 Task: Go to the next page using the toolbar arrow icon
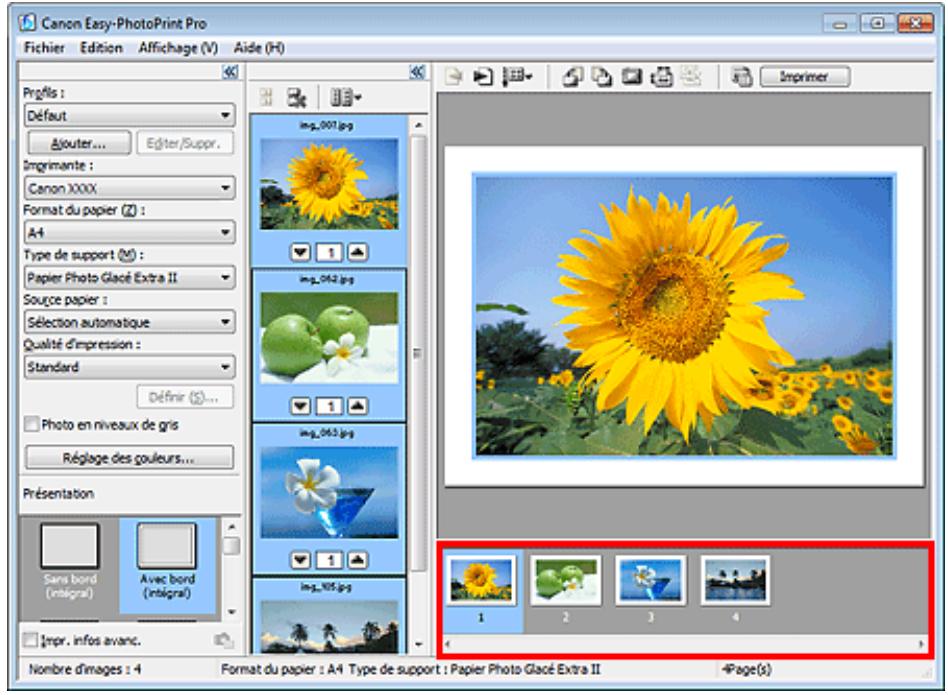[x=482, y=77]
